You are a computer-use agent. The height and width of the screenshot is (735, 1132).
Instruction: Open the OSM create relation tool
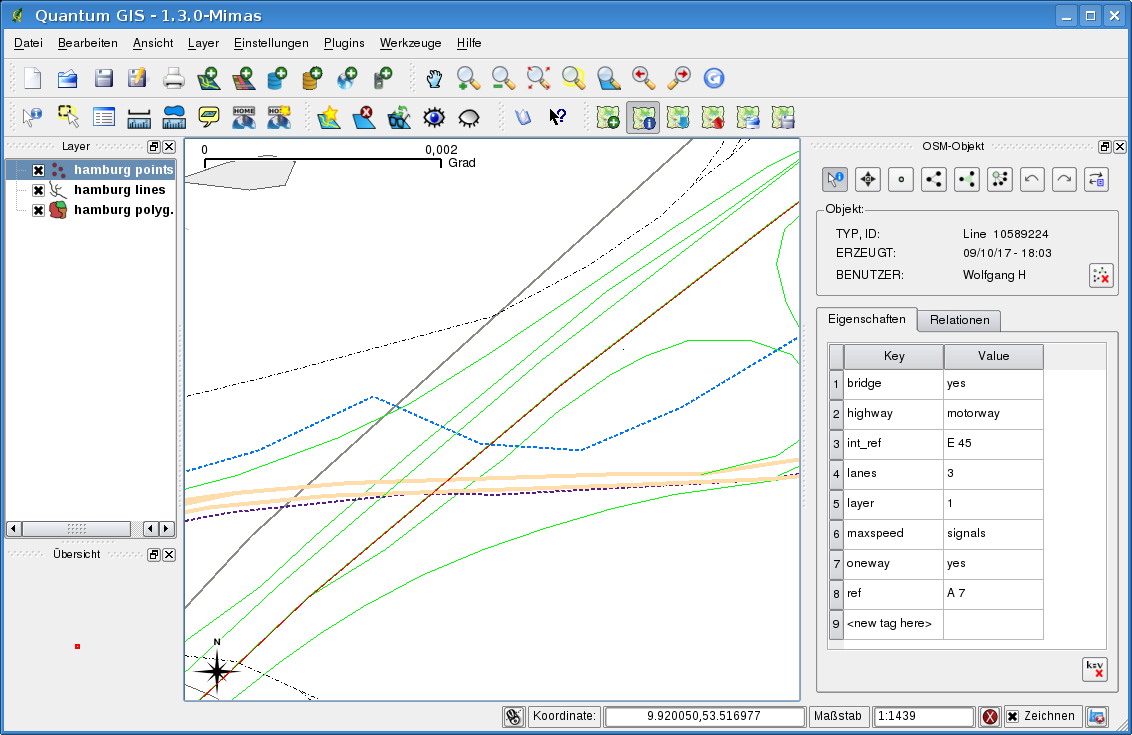point(1000,179)
